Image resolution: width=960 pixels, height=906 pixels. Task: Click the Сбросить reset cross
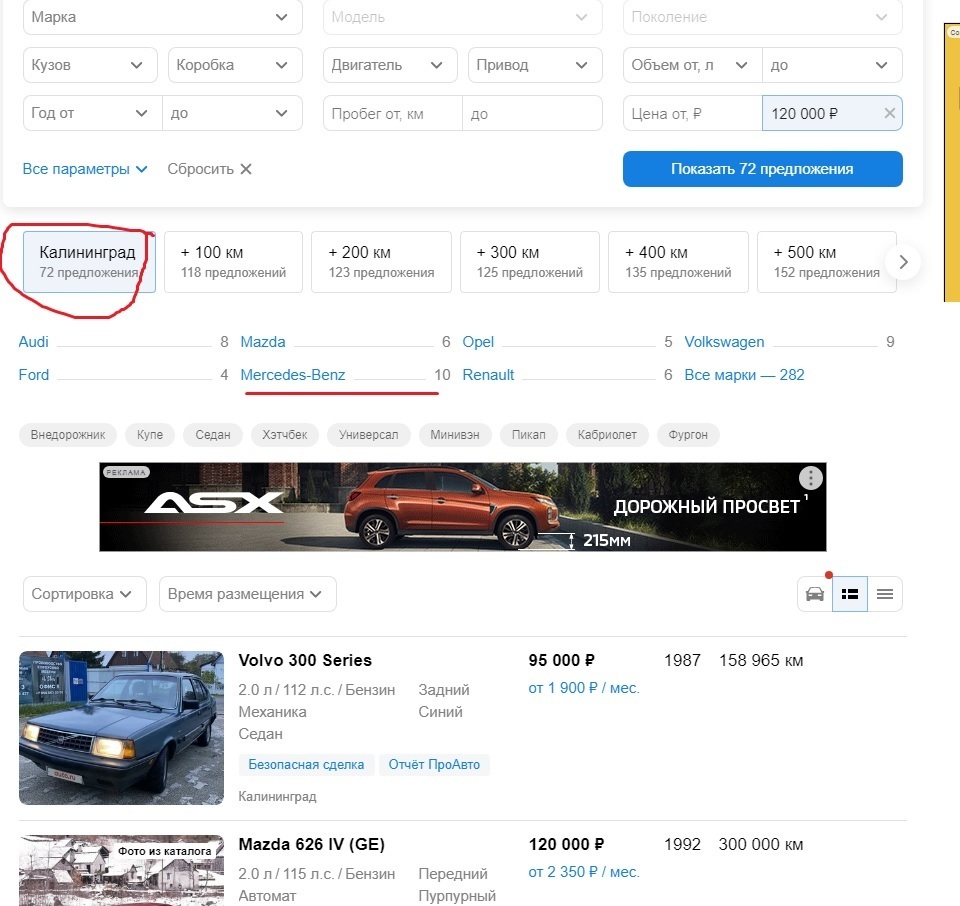246,169
